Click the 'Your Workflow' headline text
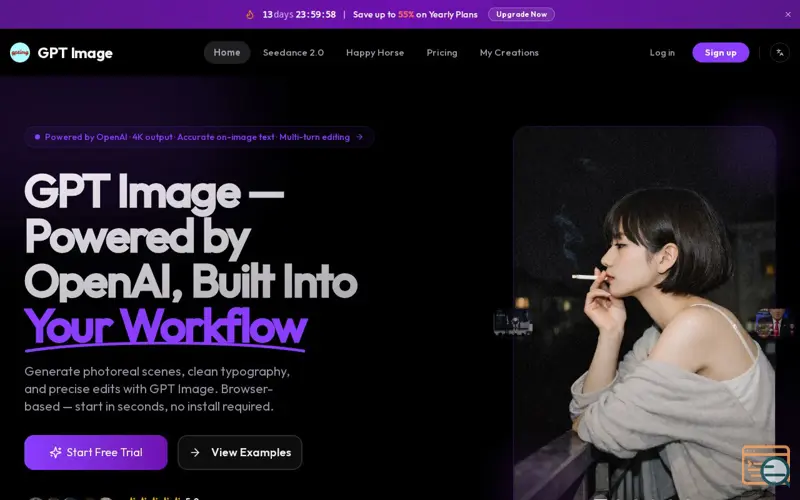The width and height of the screenshot is (800, 500). click(x=165, y=327)
